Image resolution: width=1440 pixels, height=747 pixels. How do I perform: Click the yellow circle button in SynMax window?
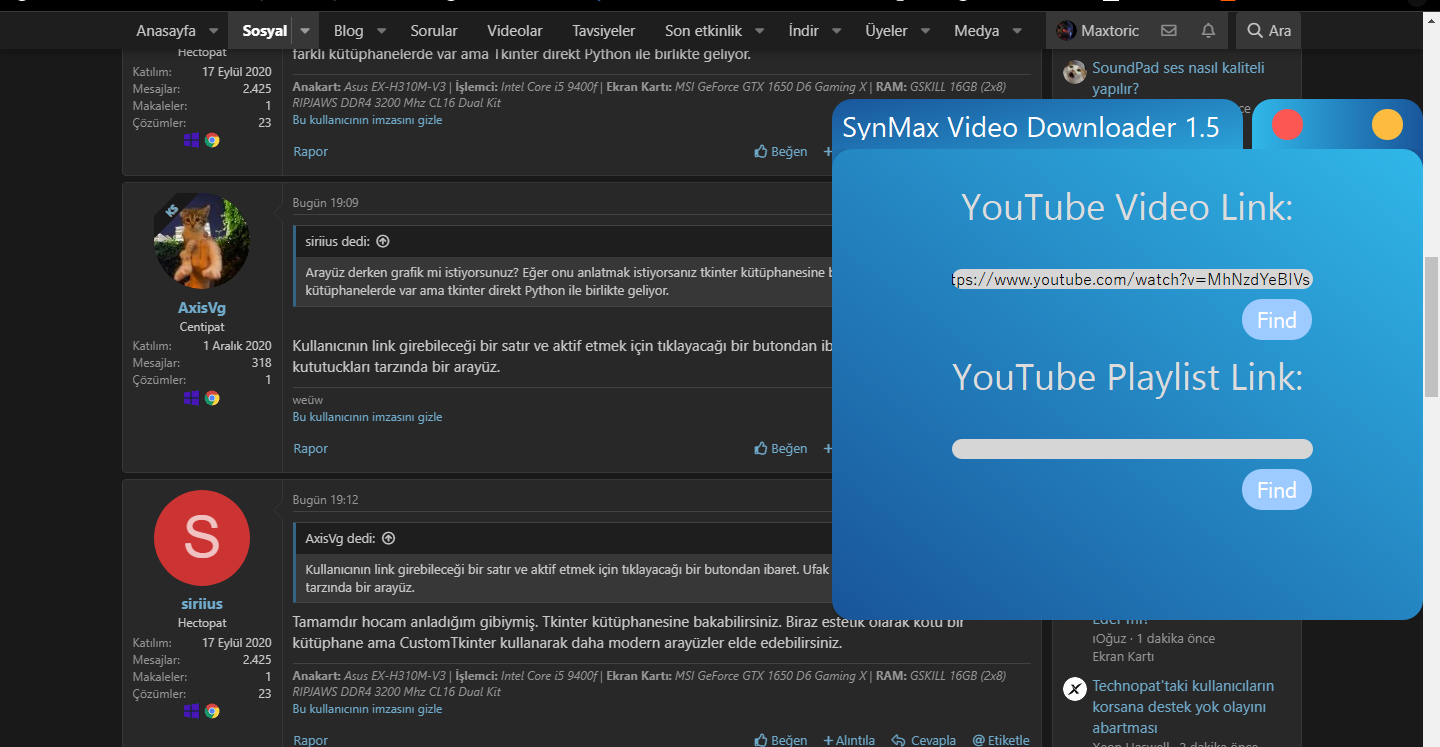(x=1387, y=125)
